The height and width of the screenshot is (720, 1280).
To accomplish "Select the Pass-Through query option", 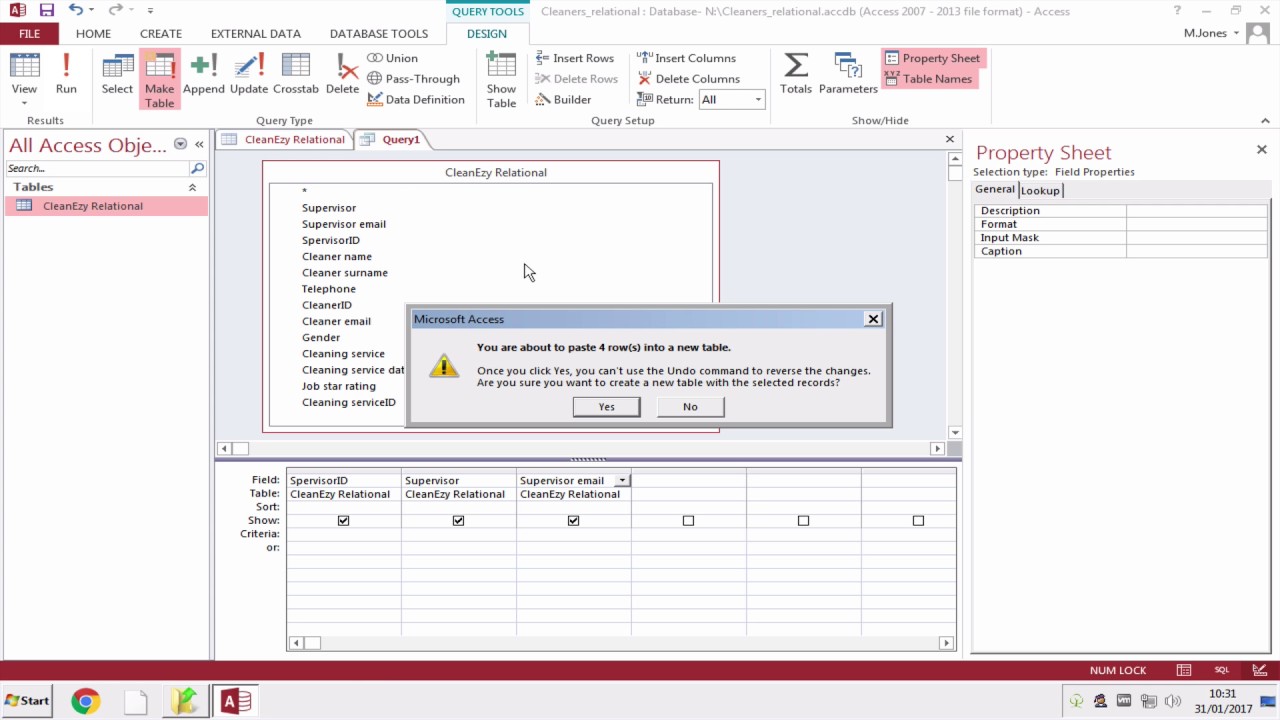I will (x=413, y=79).
